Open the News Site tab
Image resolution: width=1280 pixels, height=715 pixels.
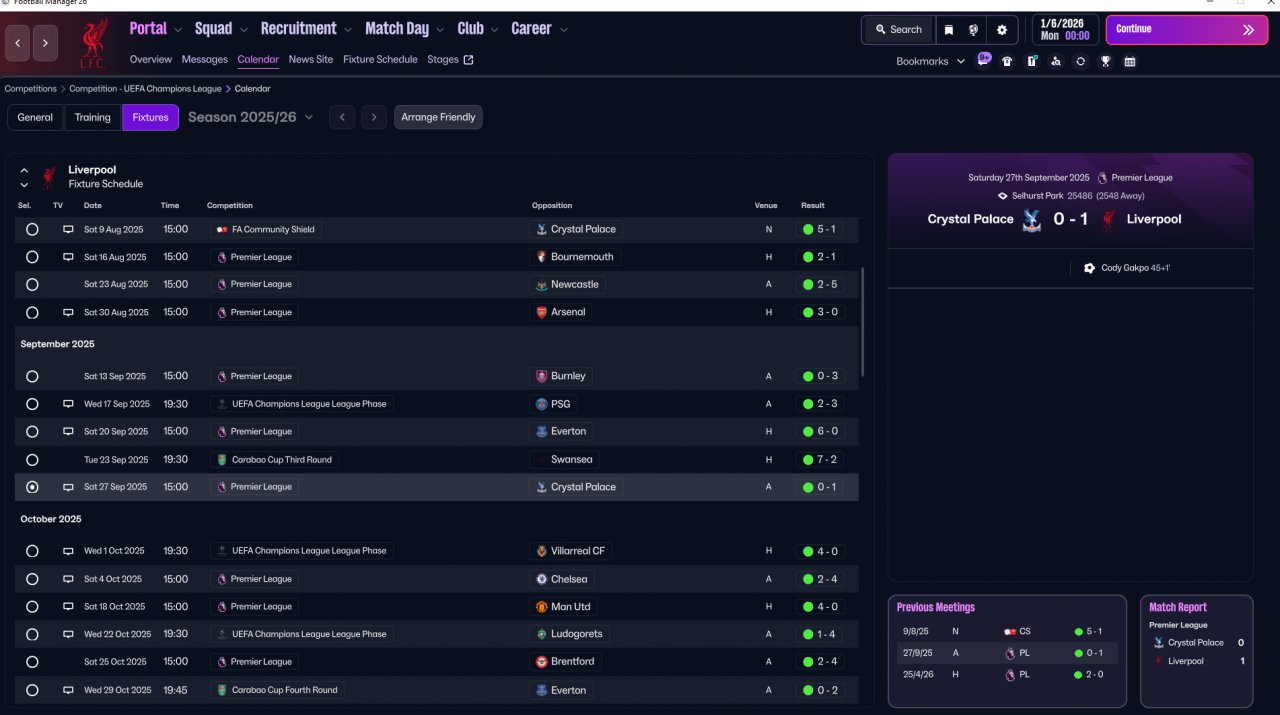(310, 59)
